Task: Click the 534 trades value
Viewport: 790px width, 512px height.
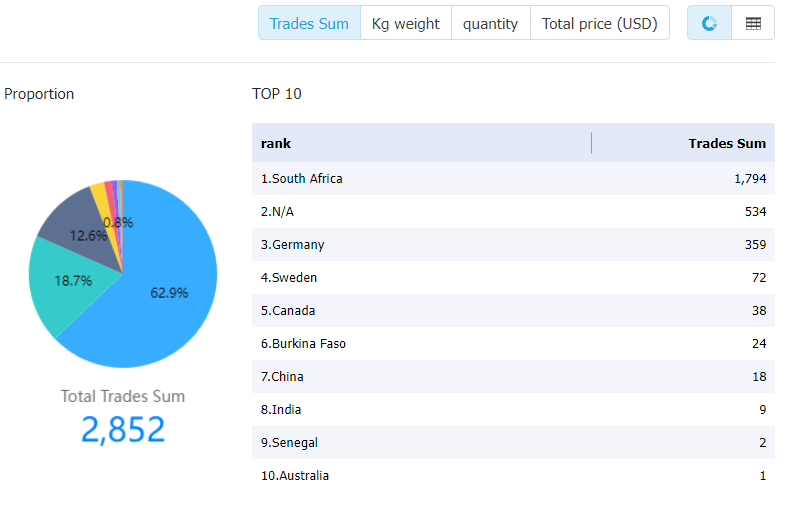Action: (x=756, y=212)
